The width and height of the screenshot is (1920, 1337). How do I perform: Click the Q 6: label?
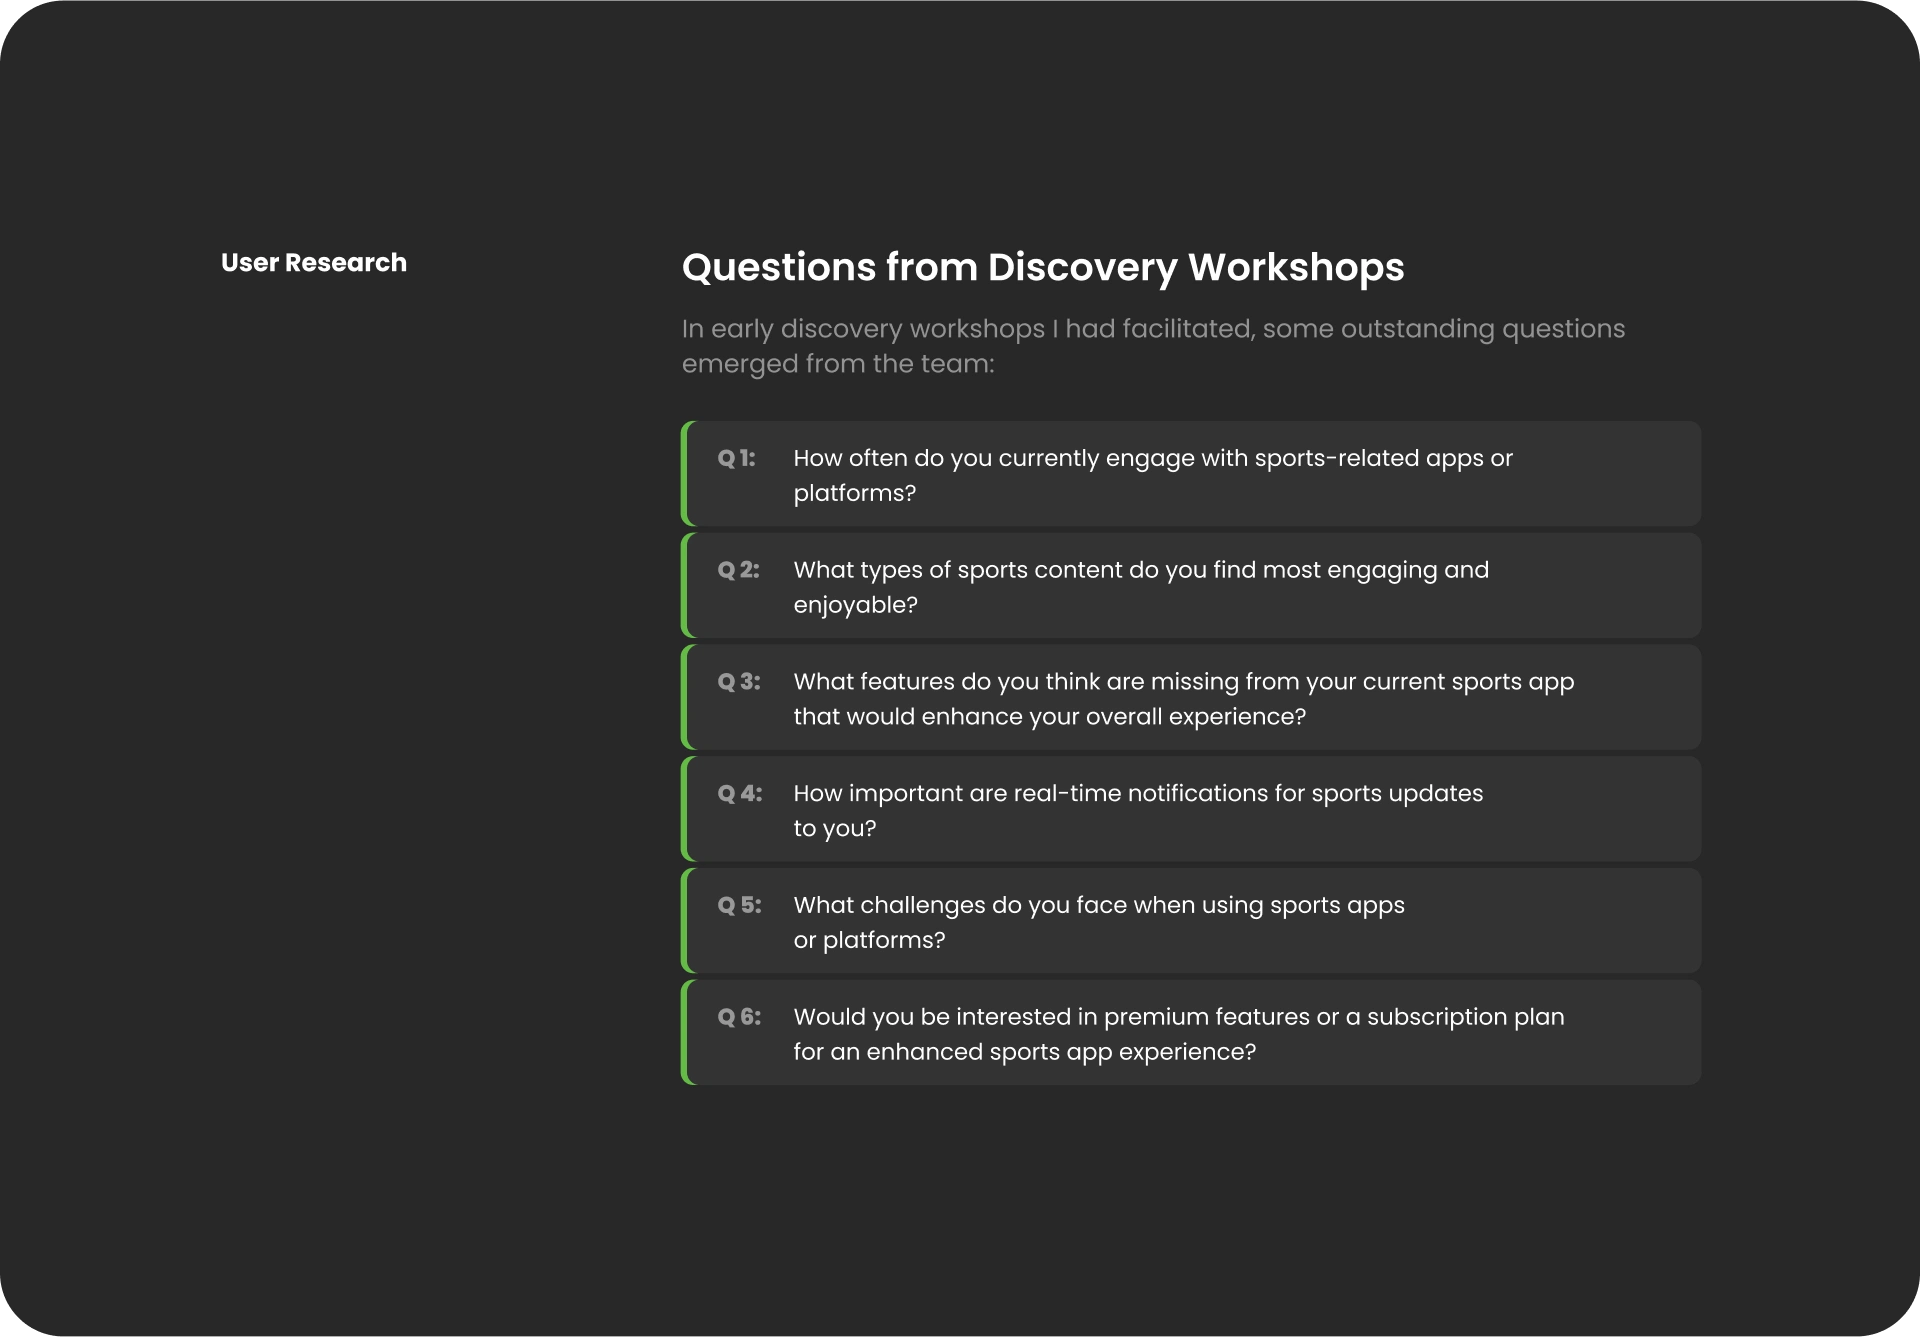[739, 1017]
